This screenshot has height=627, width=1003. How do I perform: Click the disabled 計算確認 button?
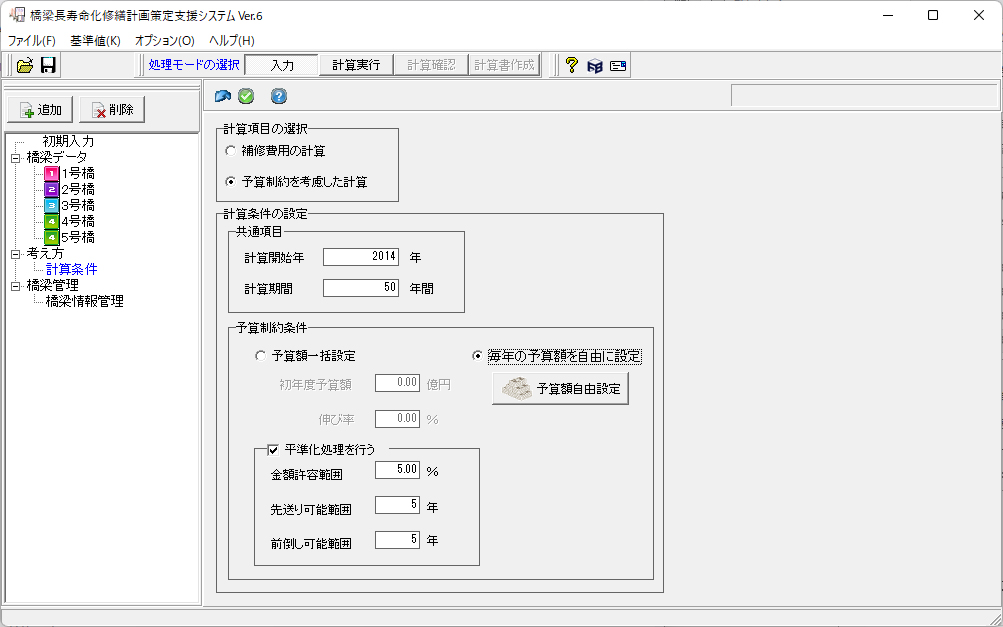431,65
